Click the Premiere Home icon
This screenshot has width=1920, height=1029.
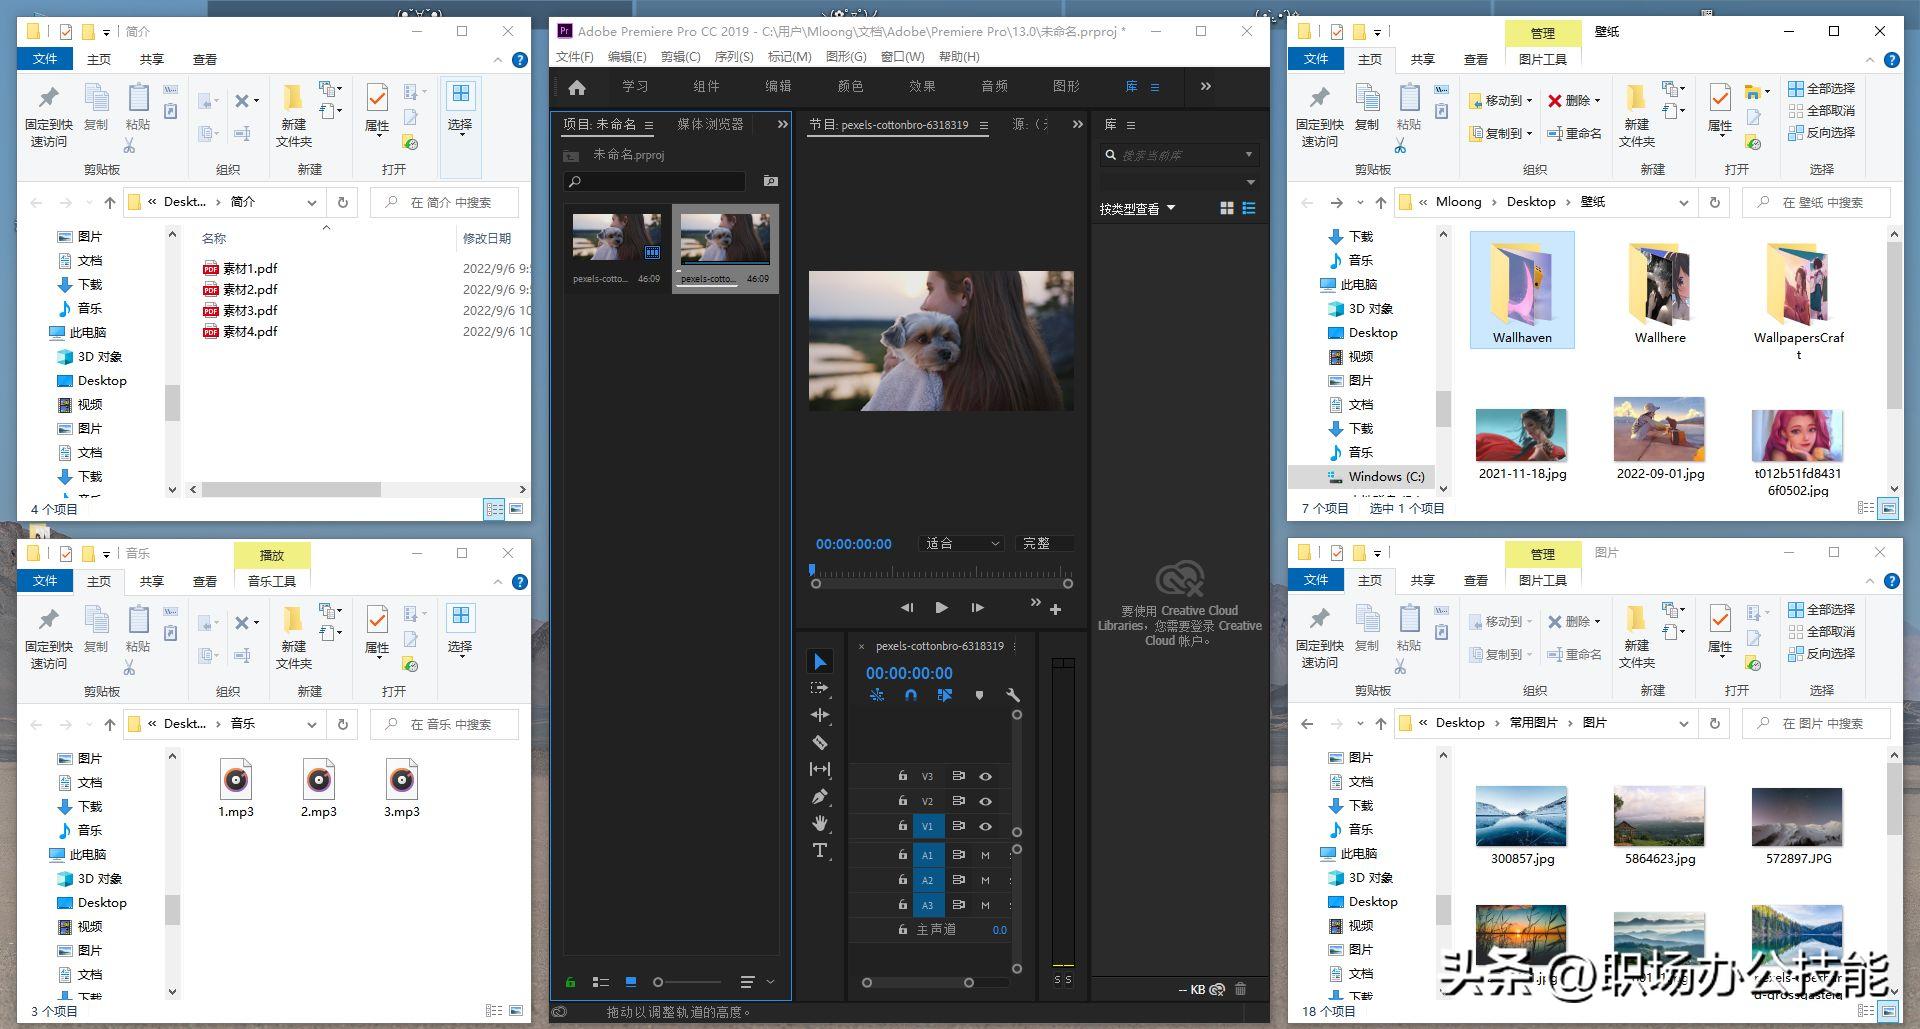pos(577,87)
